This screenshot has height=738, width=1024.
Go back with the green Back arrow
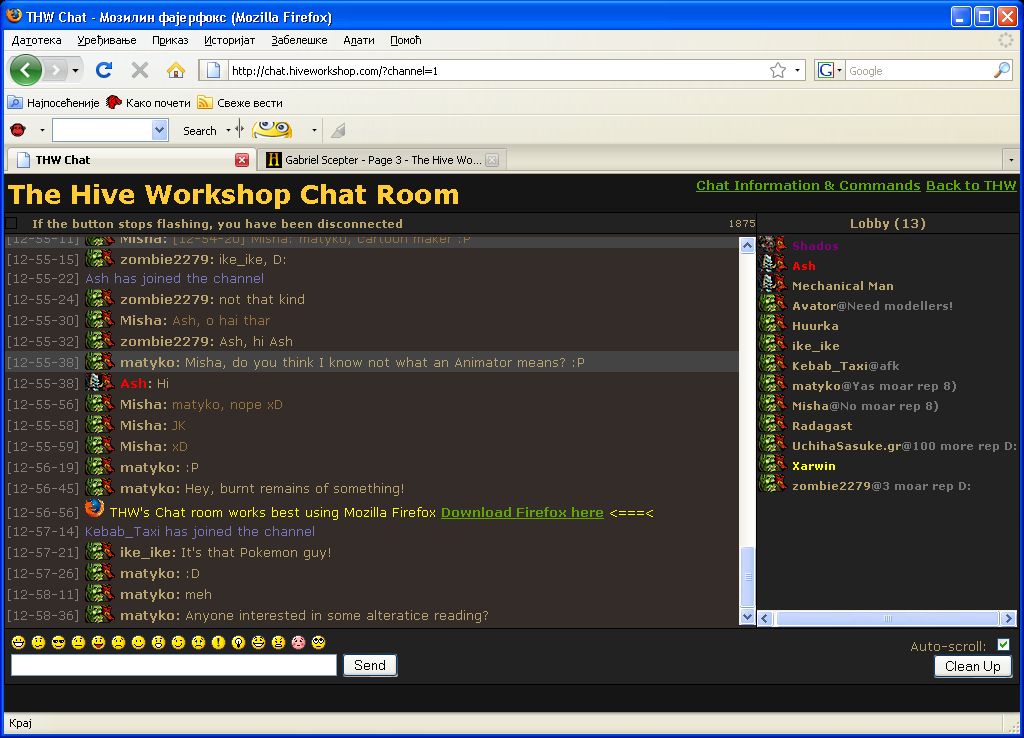(x=25, y=71)
